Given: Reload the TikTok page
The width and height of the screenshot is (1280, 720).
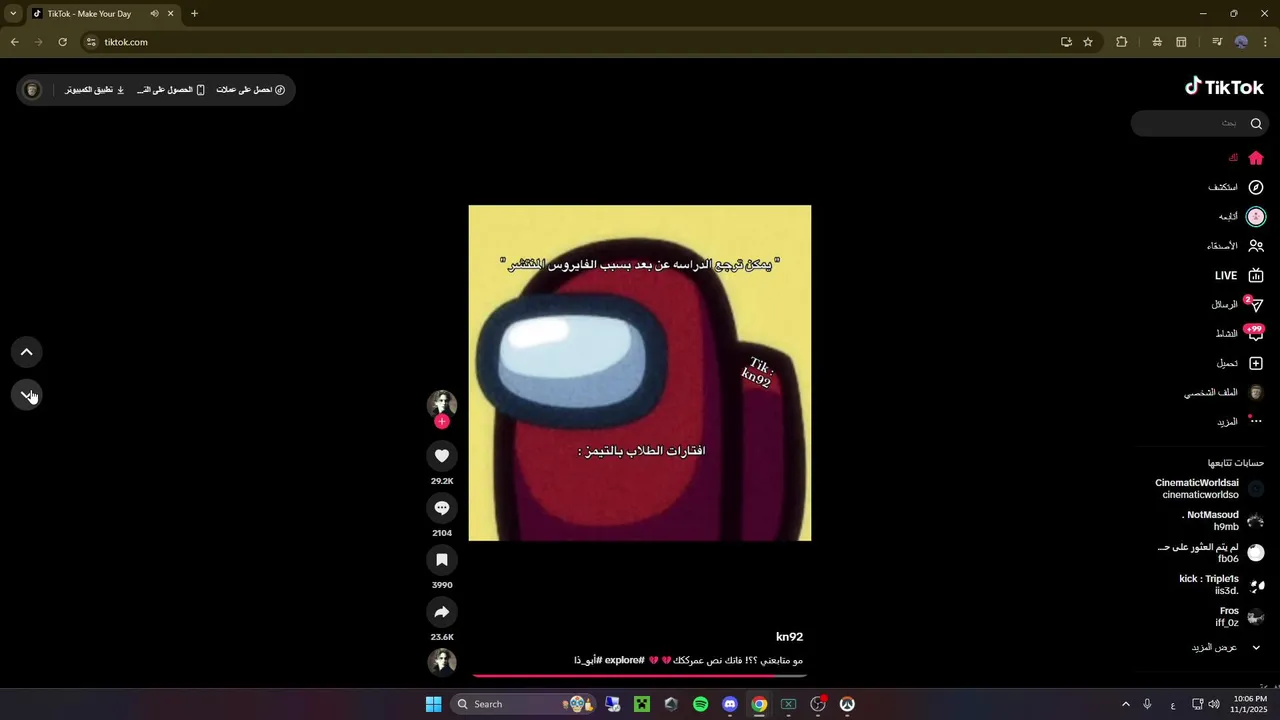Looking at the screenshot, I should 62,42.
